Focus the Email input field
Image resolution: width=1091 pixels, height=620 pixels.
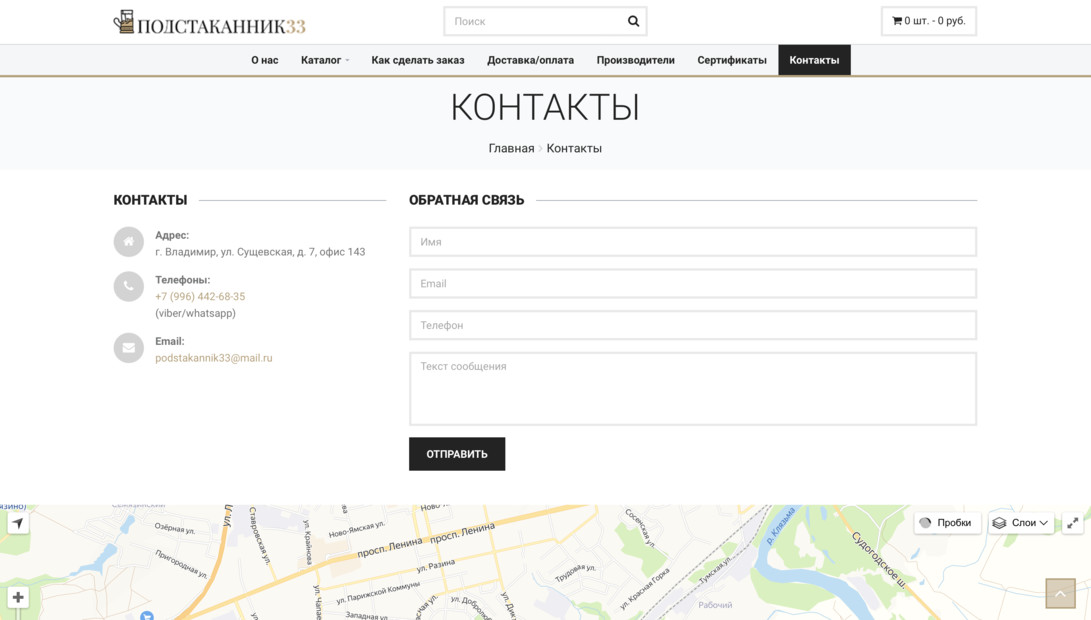(x=693, y=284)
